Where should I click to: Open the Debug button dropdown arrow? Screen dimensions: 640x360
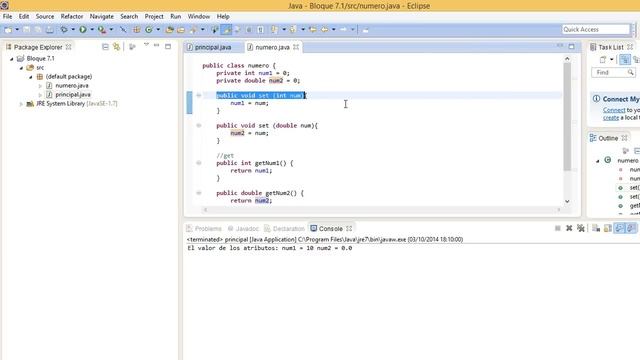click(x=73, y=29)
